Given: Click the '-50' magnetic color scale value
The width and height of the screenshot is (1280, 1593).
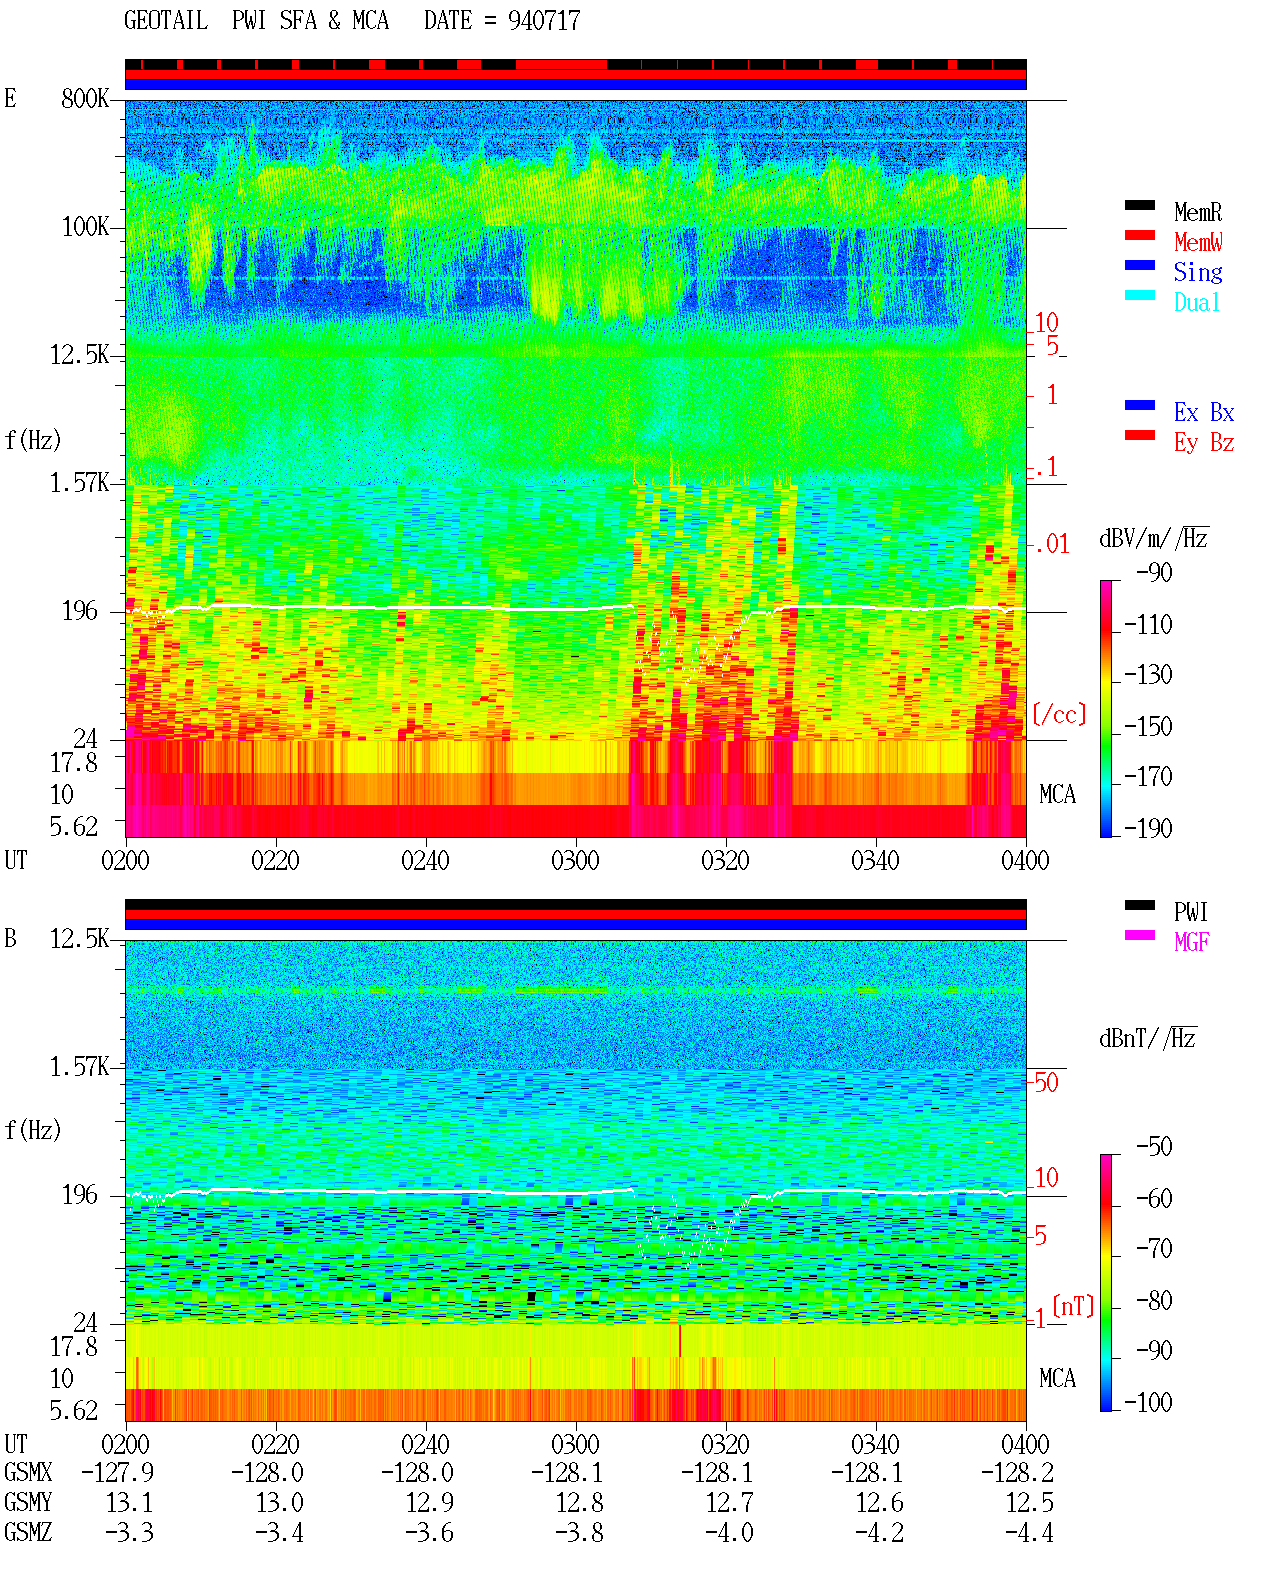Looking at the screenshot, I should tap(1154, 1147).
